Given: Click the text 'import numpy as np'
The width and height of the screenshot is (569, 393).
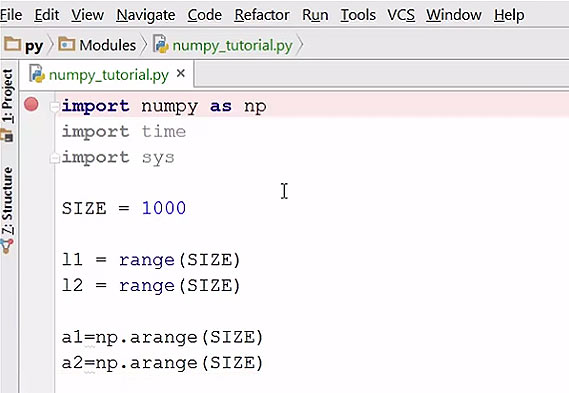Looking at the screenshot, I should click(164, 106).
